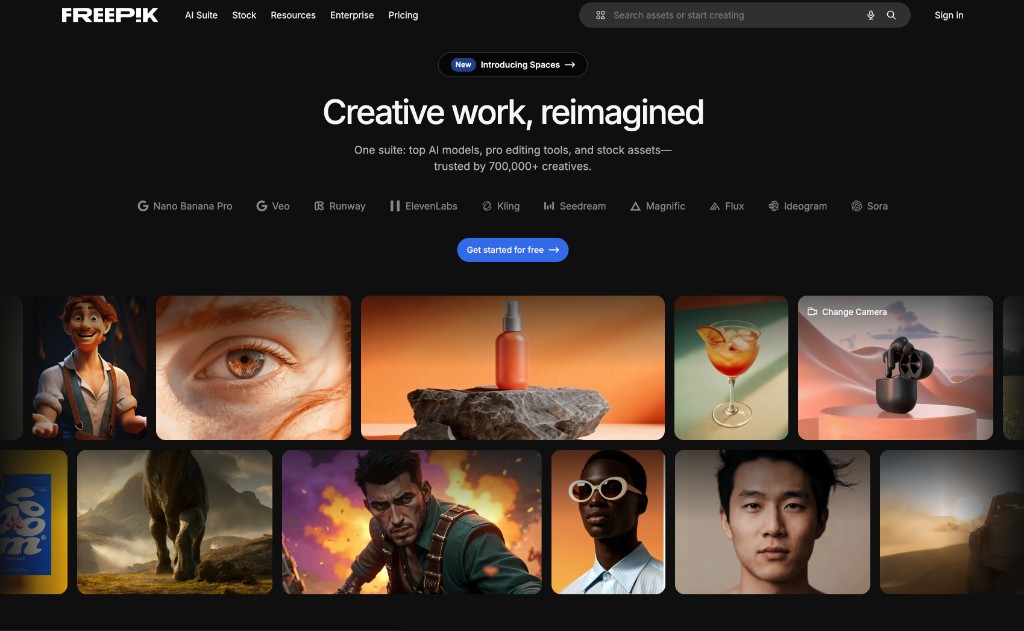Click the Change Camera icon on the earbuds image
The image size is (1024, 631).
pyautogui.click(x=813, y=312)
